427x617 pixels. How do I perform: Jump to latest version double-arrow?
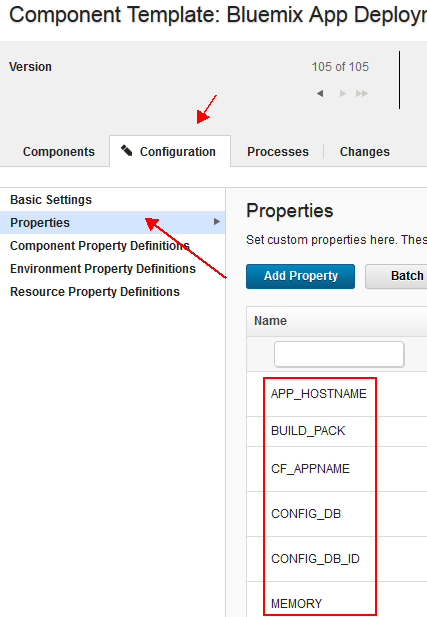(362, 94)
